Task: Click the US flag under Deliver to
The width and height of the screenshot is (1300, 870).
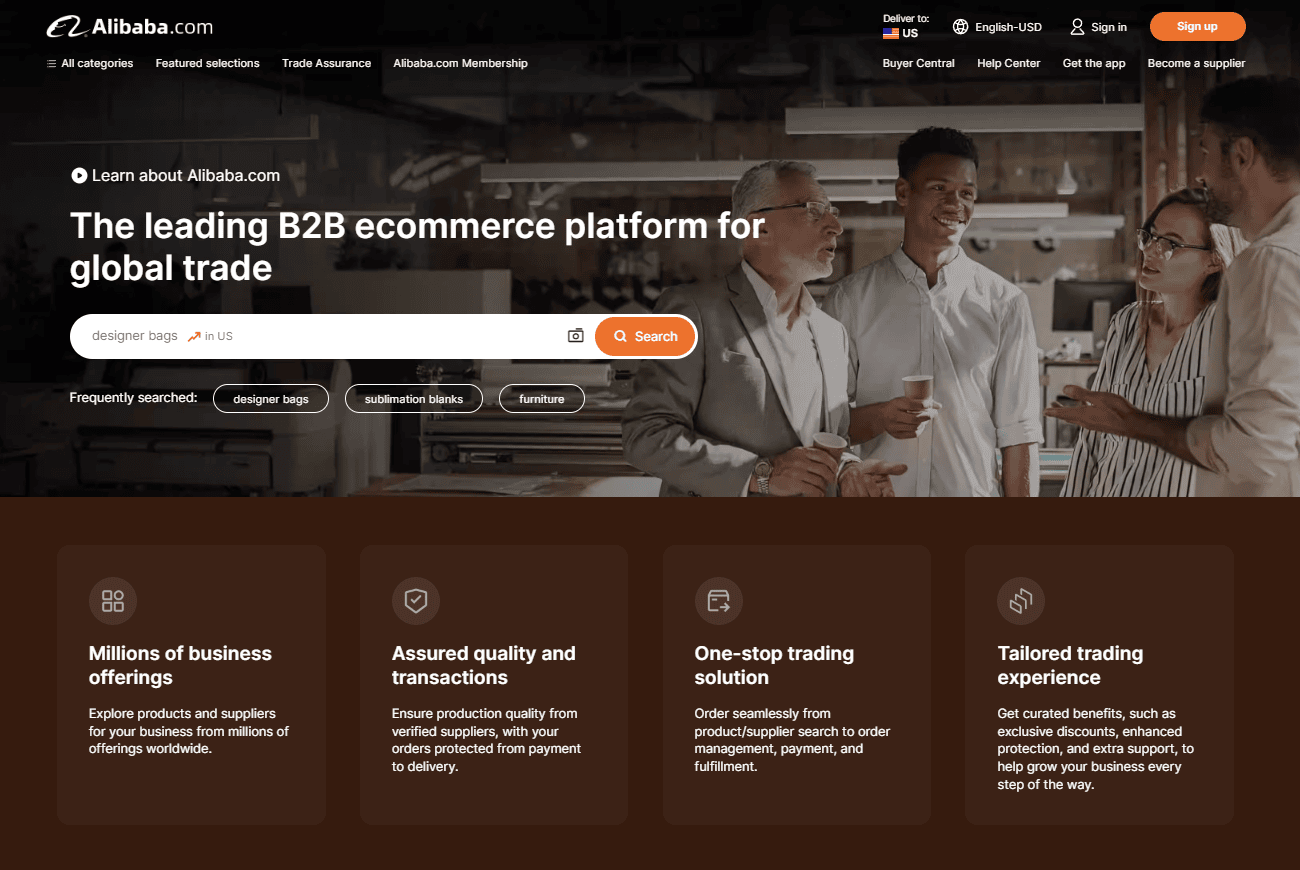Action: (890, 33)
